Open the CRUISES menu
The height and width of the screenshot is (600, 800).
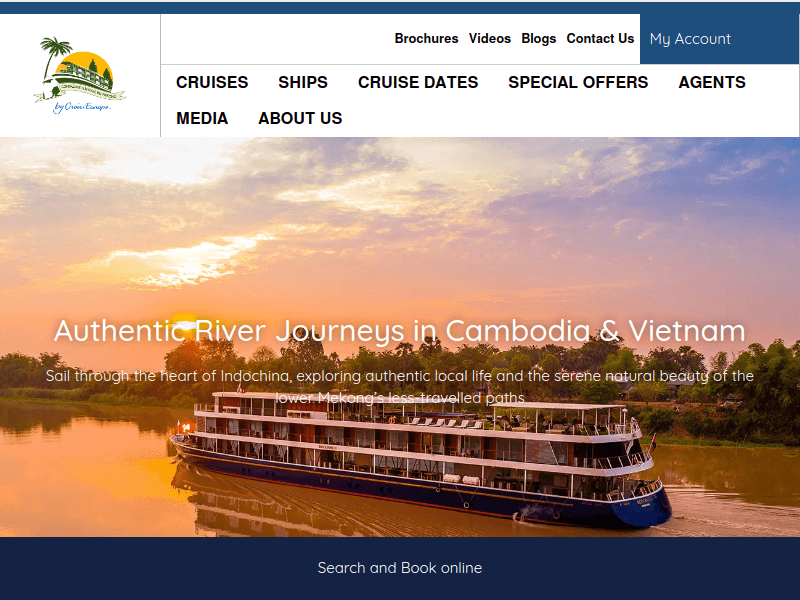point(212,82)
